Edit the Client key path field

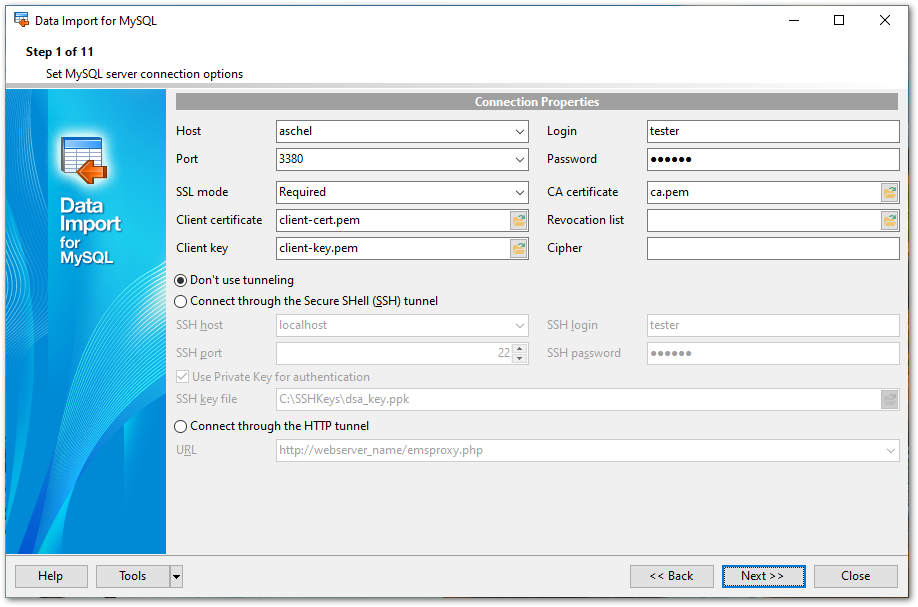(x=393, y=249)
